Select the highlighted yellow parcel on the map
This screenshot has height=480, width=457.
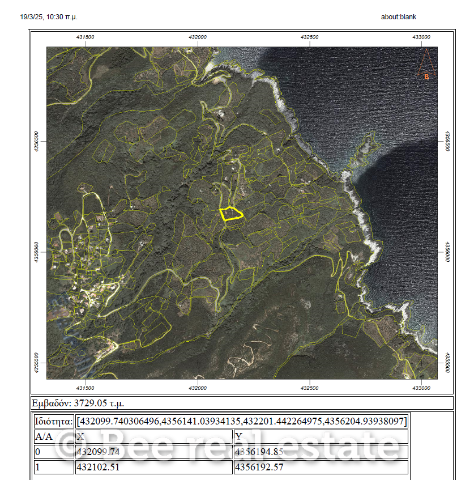pos(231,214)
